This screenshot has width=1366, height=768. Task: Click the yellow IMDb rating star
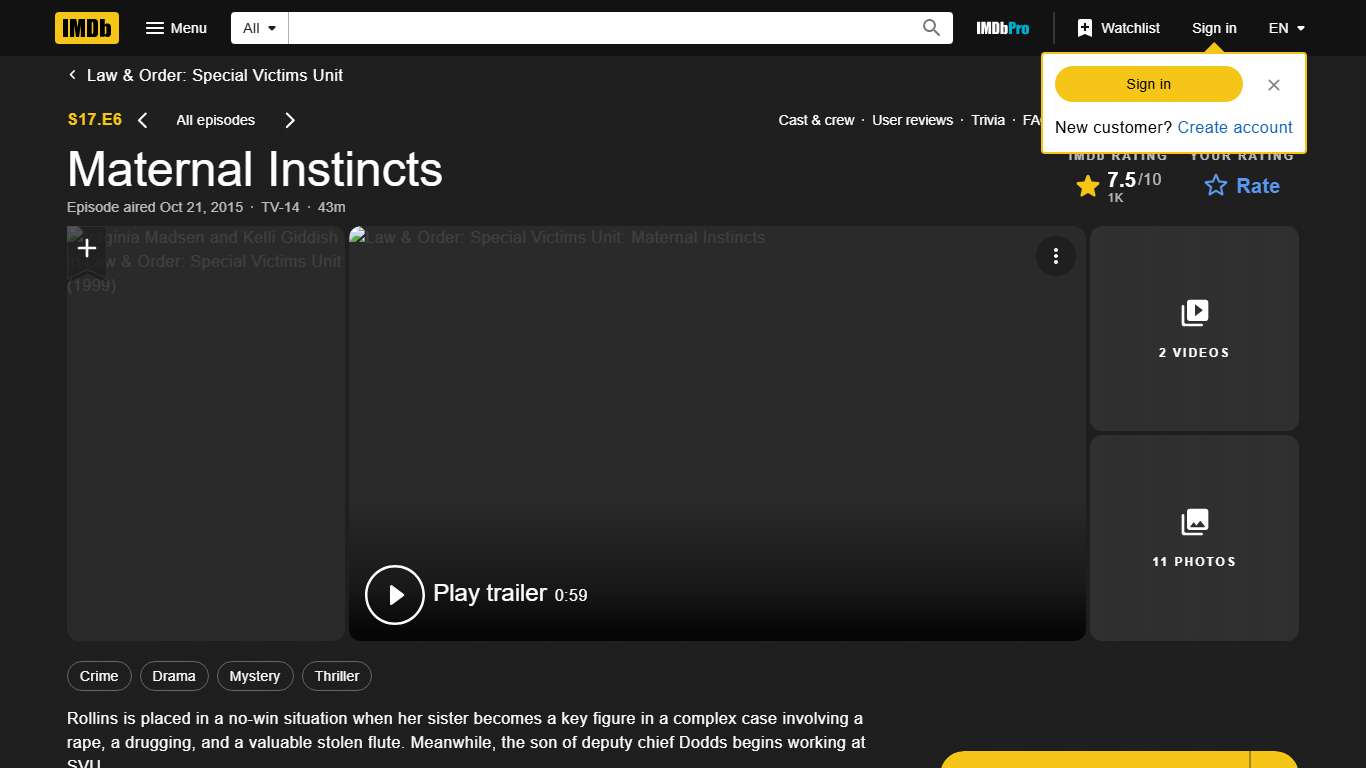[1088, 186]
